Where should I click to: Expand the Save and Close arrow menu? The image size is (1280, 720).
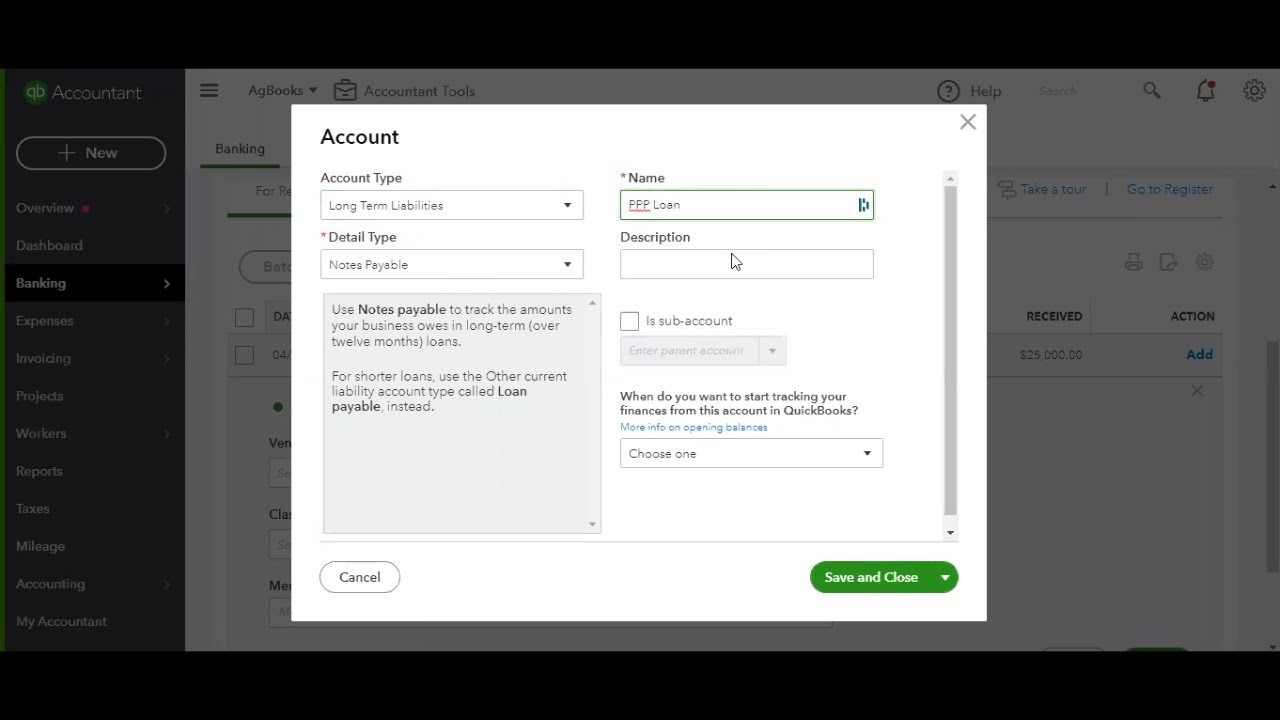point(945,577)
